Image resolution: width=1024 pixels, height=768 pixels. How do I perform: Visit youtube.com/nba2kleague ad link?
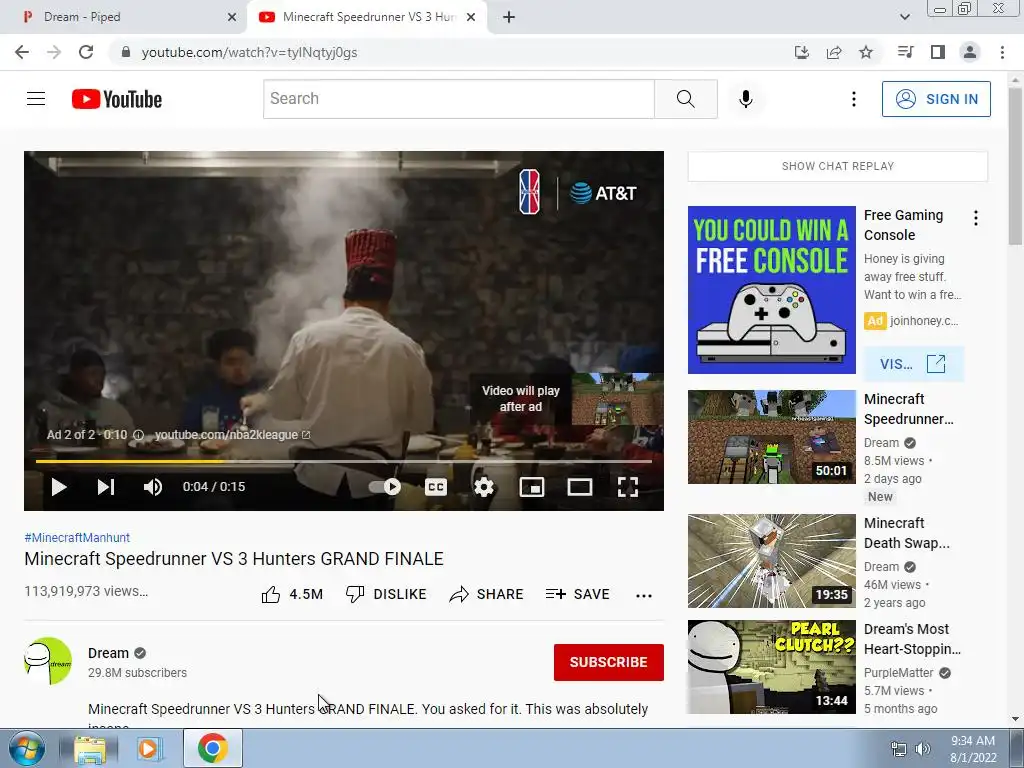click(232, 435)
